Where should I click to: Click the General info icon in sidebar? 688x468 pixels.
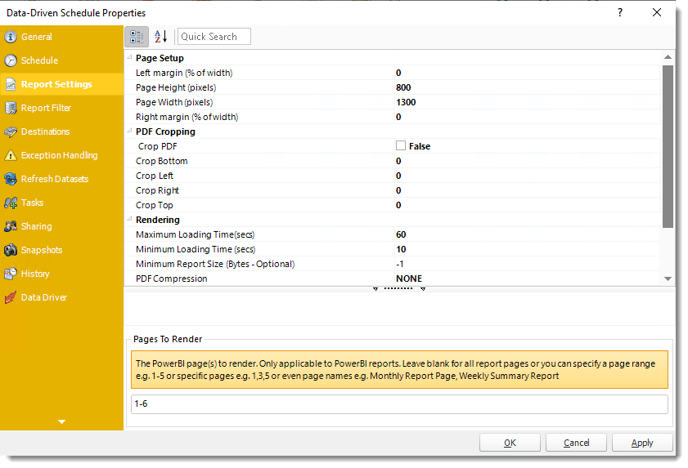coord(11,37)
